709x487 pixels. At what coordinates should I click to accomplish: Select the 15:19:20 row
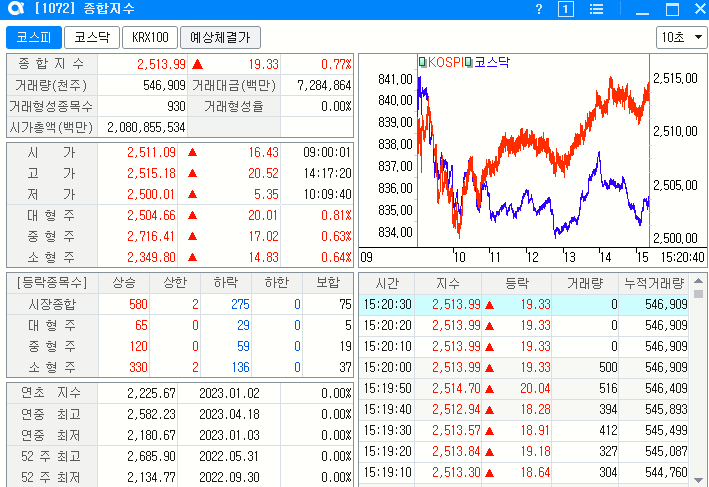(524, 451)
